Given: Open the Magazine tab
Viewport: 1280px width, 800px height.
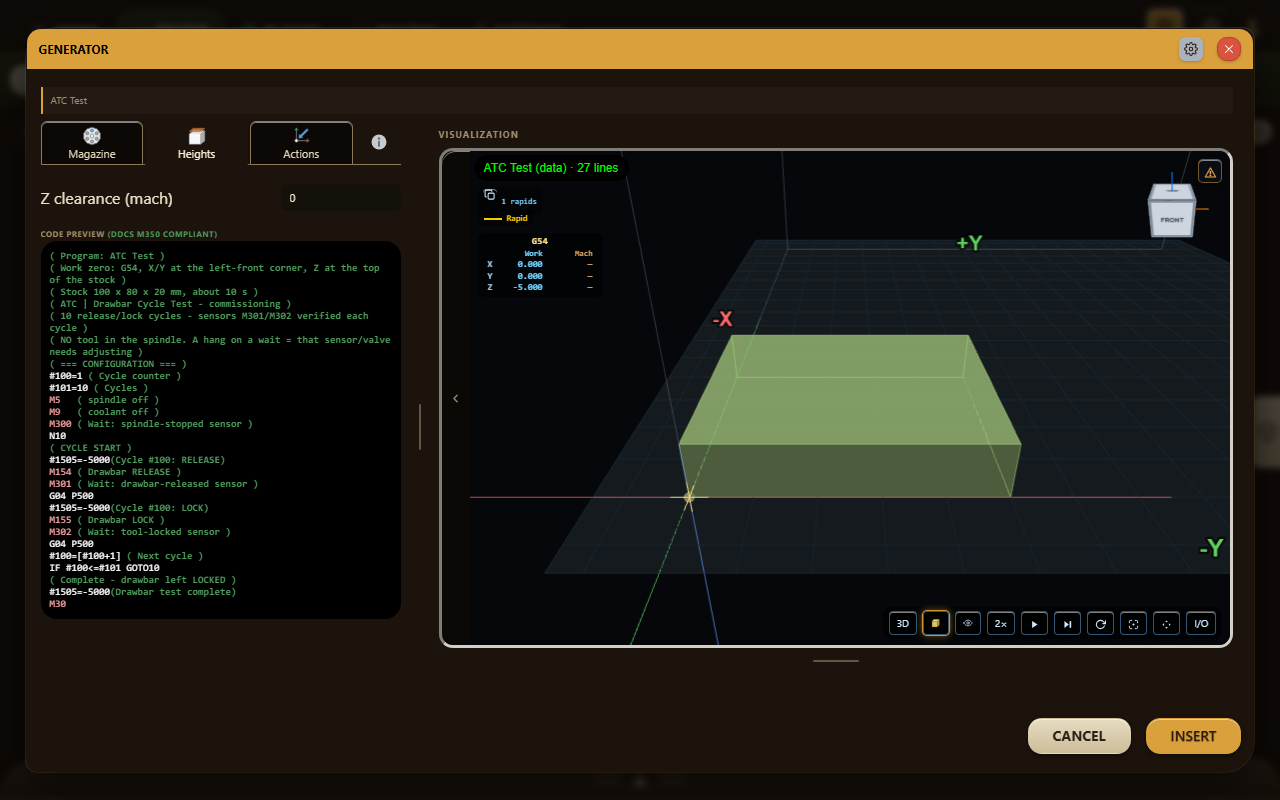Looking at the screenshot, I should pyautogui.click(x=92, y=143).
